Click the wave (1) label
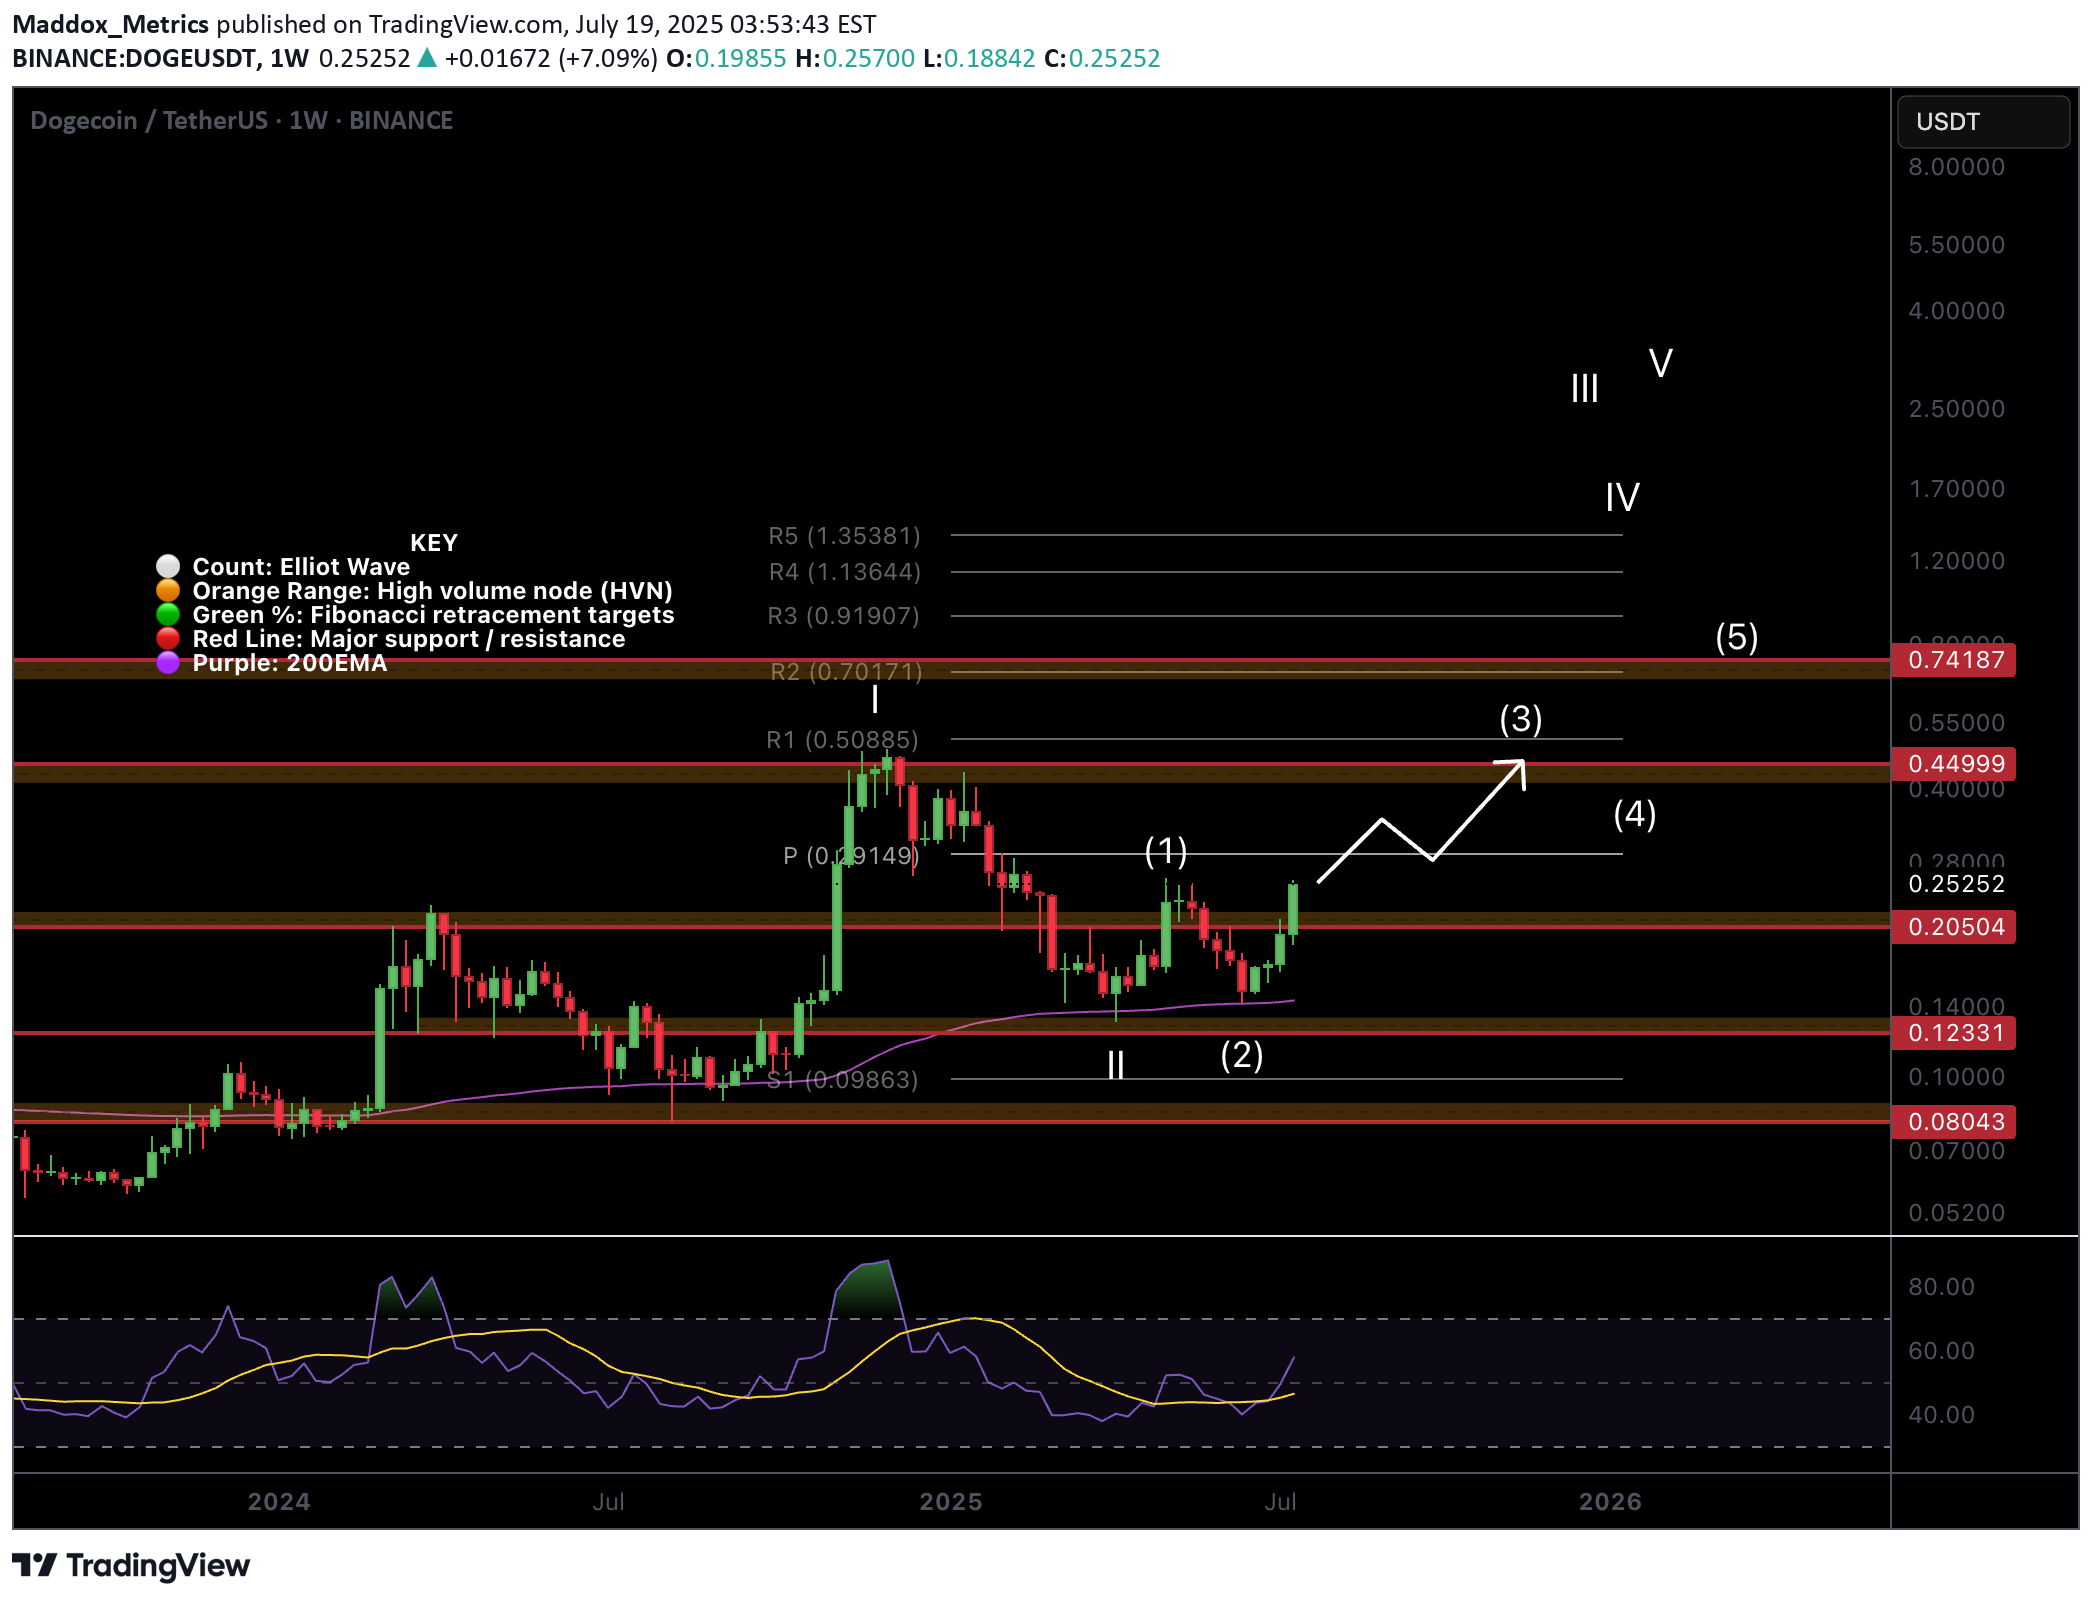 click(x=1166, y=851)
